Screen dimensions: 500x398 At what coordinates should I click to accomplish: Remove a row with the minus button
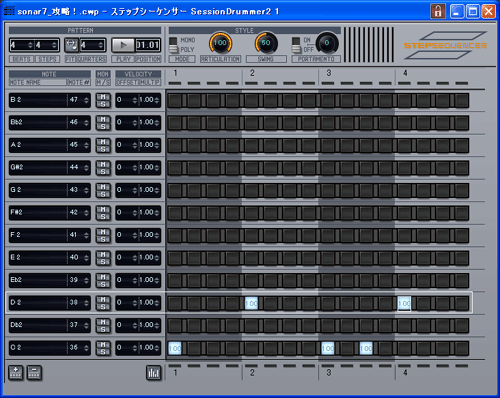point(34,373)
